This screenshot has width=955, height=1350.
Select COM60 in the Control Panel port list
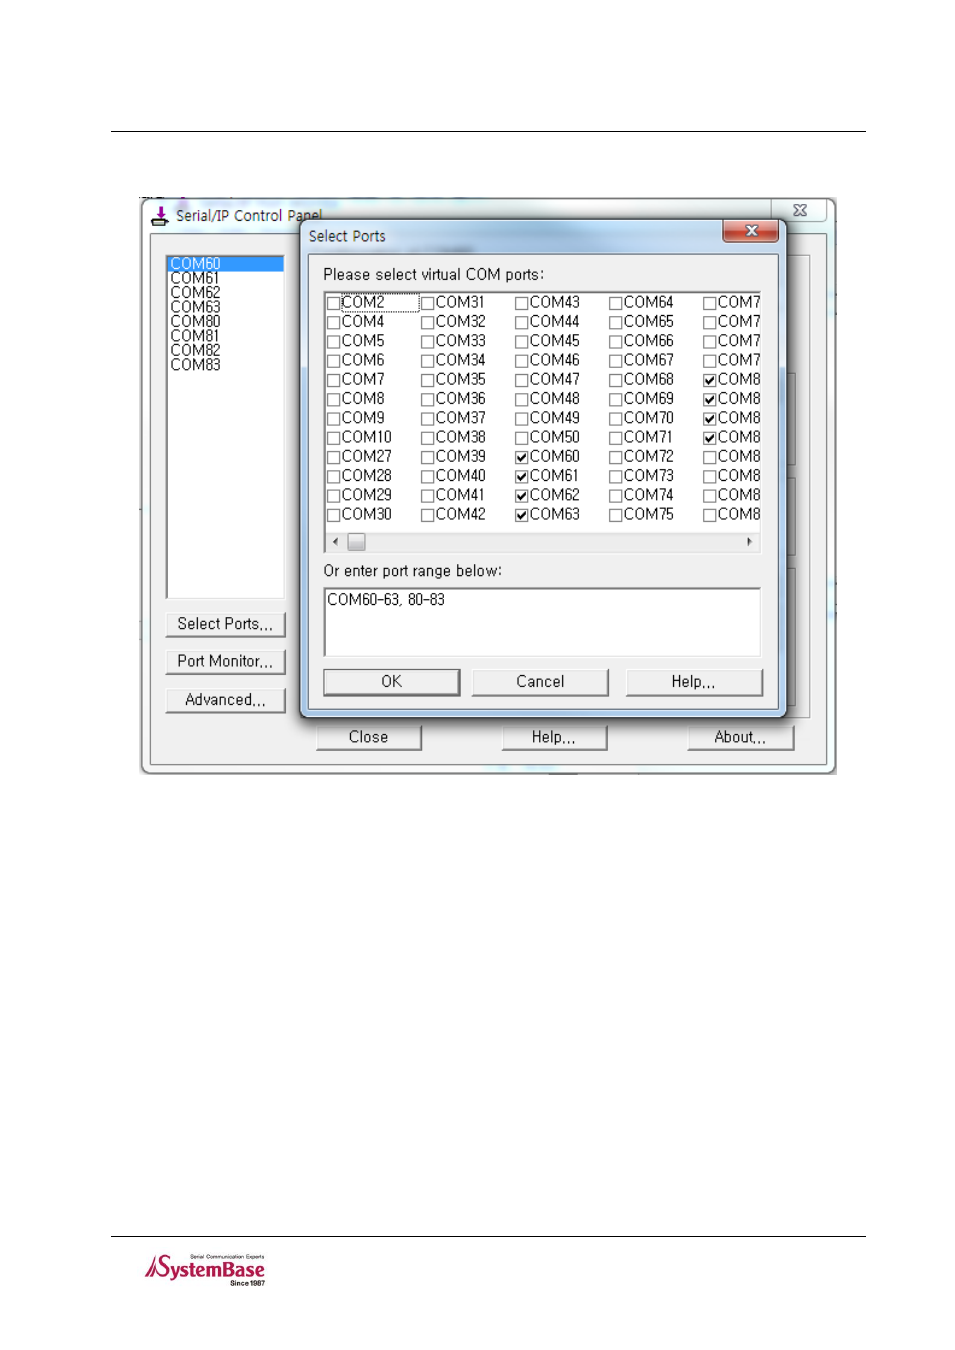point(225,264)
